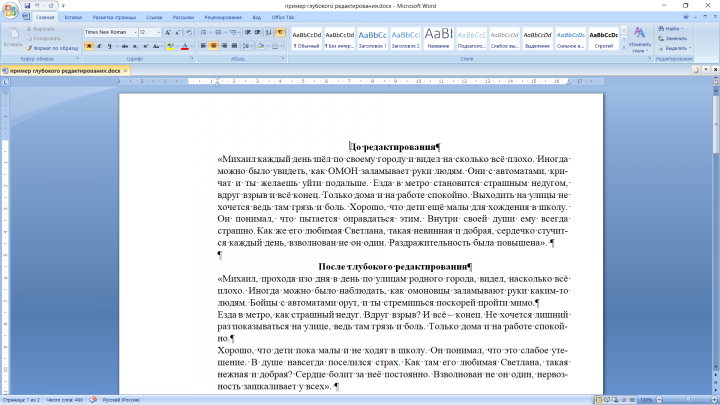
Task: Justify the text alignment
Action: pos(234,46)
